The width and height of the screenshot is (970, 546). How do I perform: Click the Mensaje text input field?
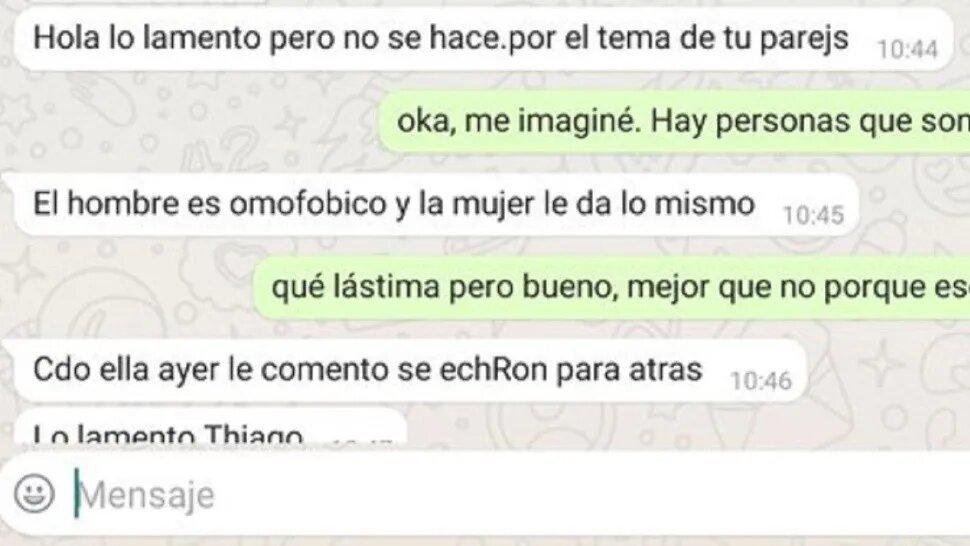click(x=485, y=494)
